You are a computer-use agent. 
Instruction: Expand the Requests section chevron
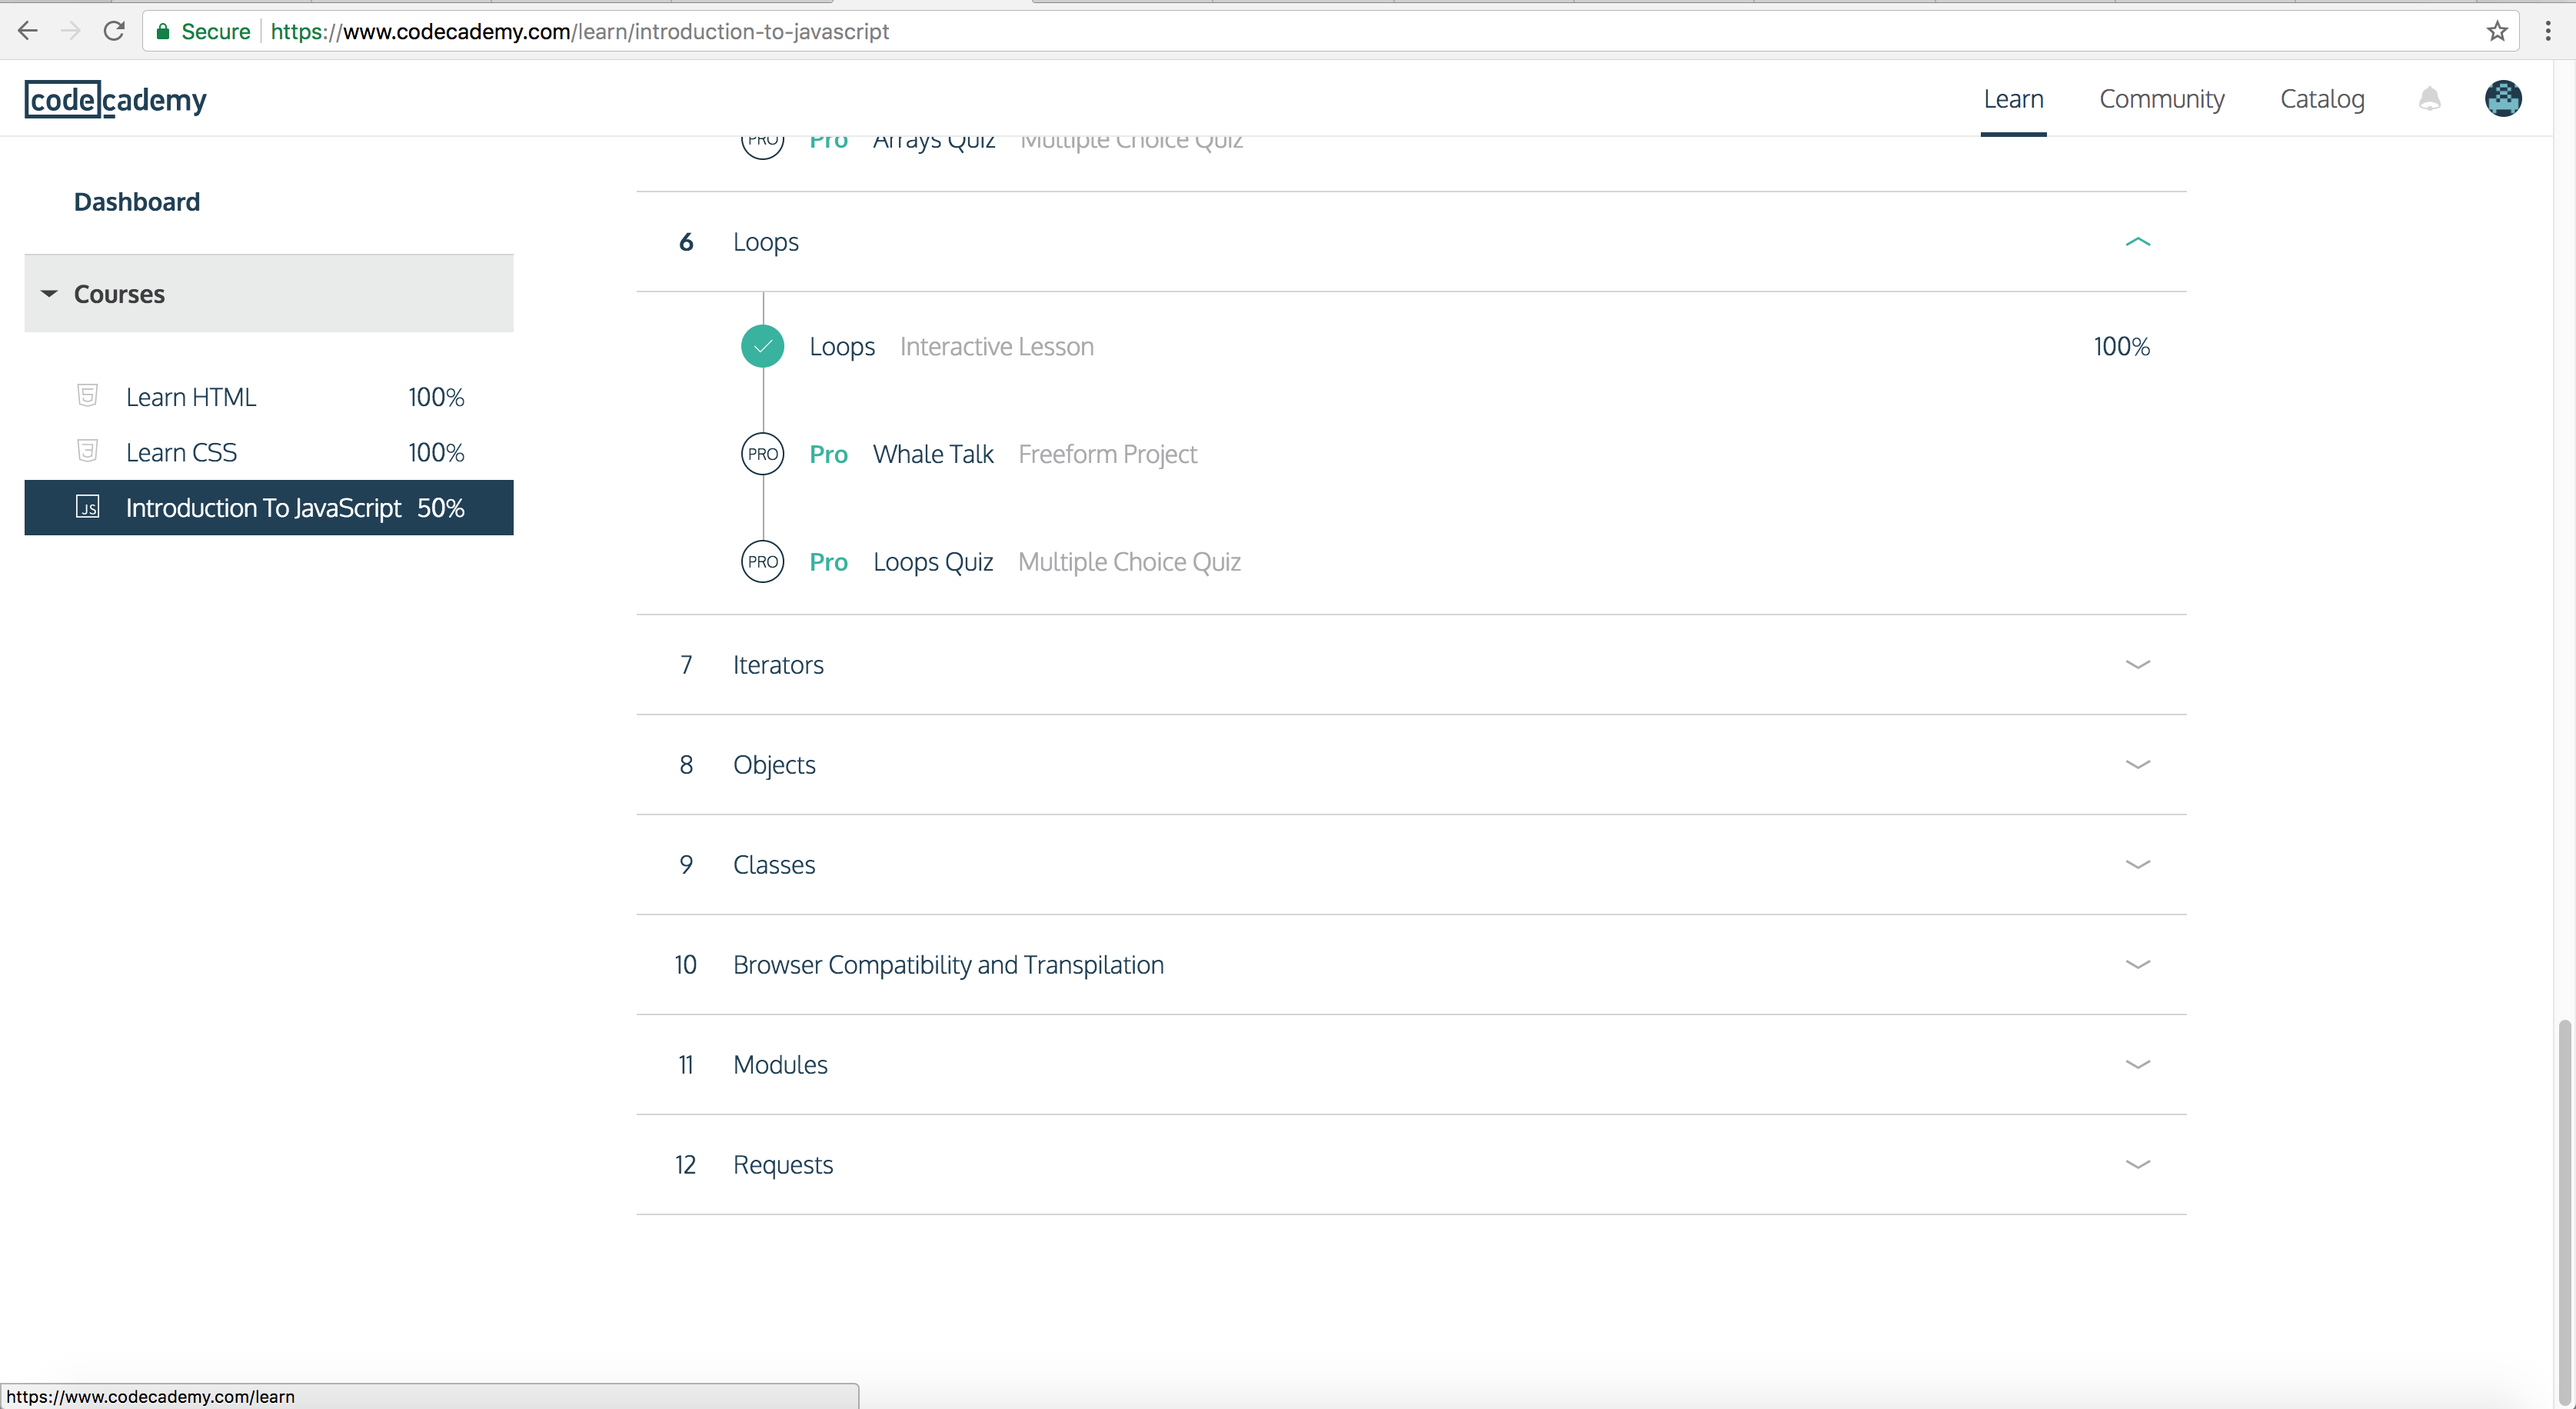(2138, 1165)
